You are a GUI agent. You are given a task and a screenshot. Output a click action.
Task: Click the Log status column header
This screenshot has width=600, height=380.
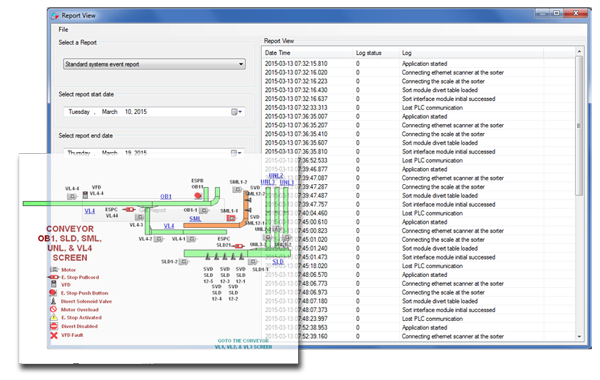(368, 53)
